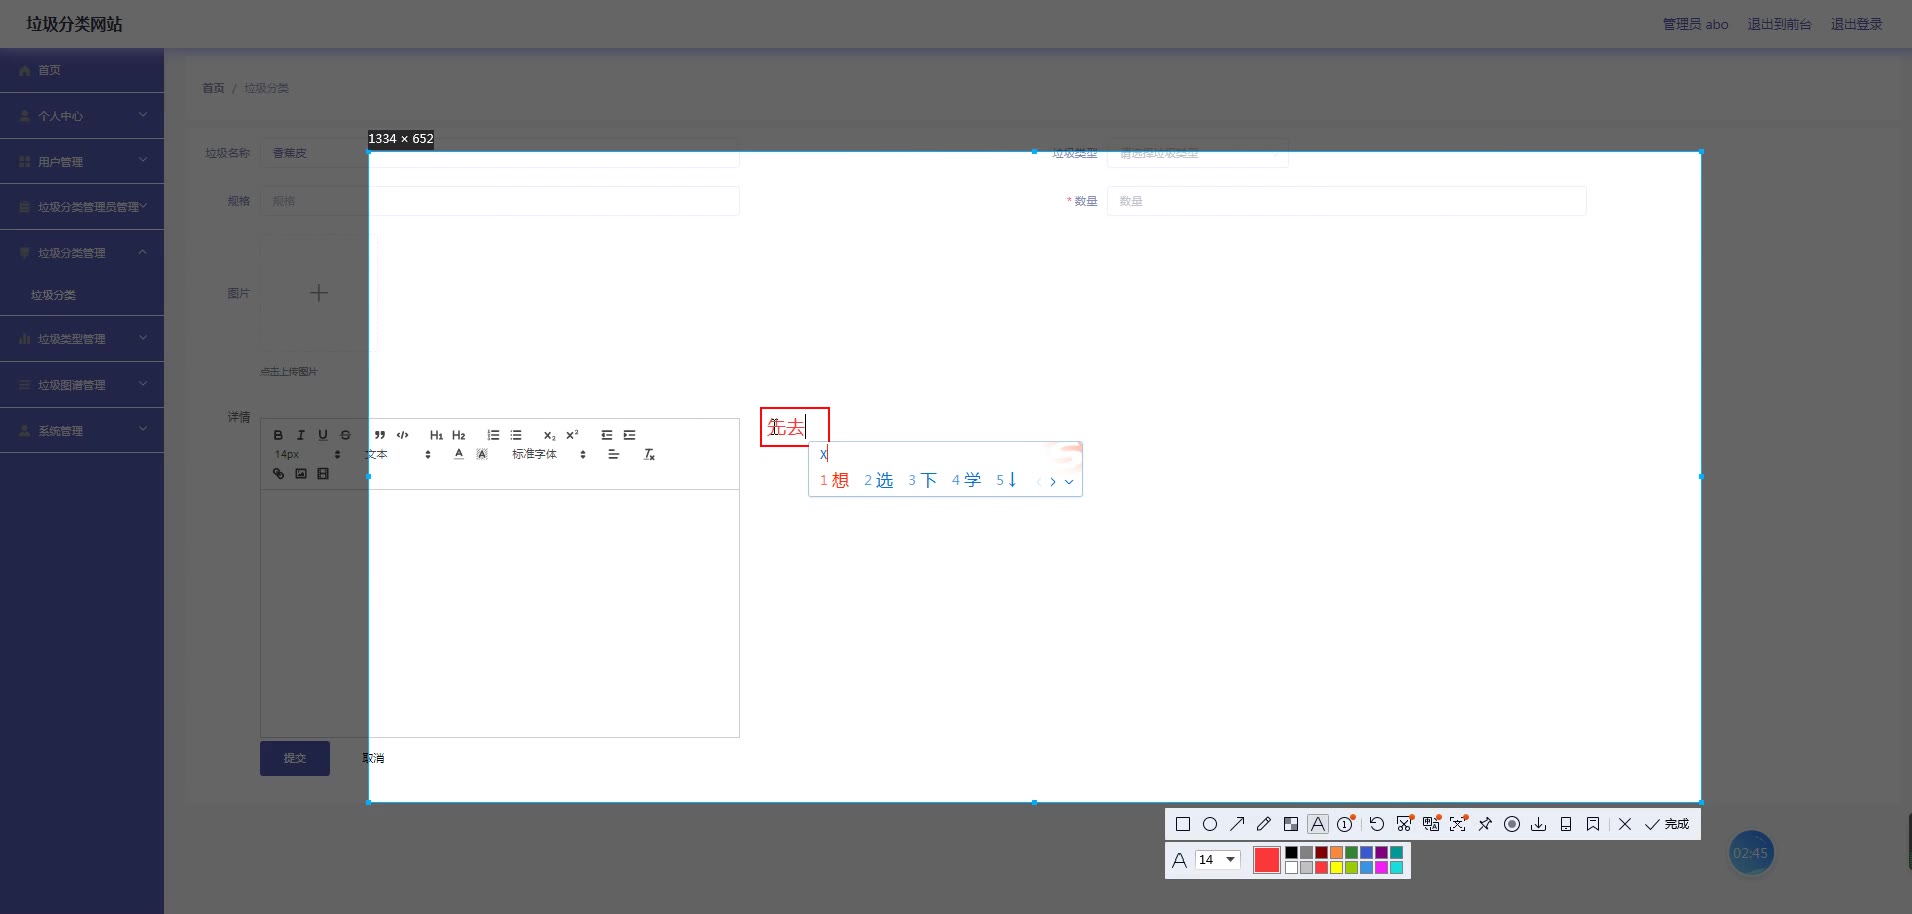Select the mosaic blur tool

click(x=1291, y=824)
